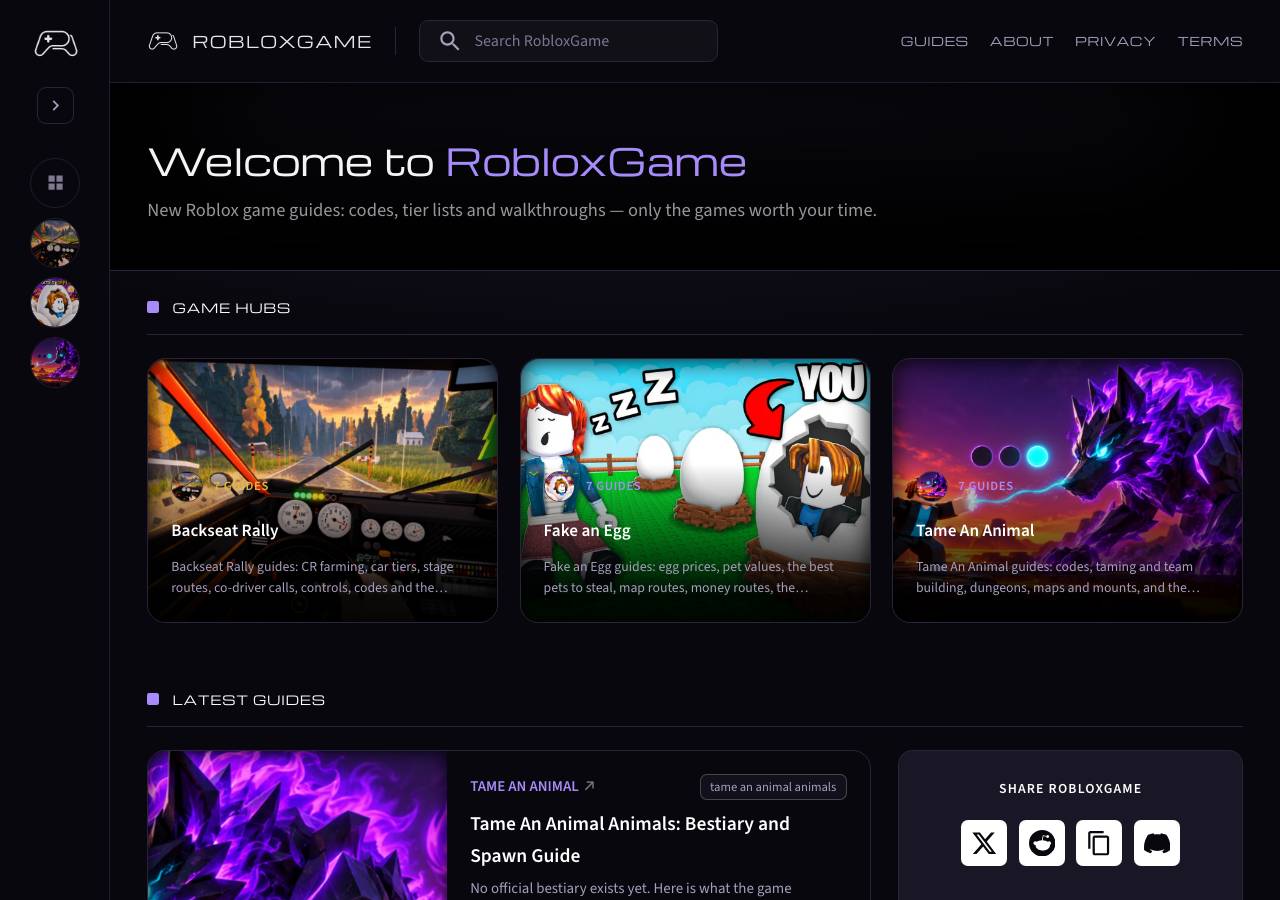Screen dimensions: 1280x900
Task: Open the GUIDES nav item
Action: pyautogui.click(x=934, y=41)
